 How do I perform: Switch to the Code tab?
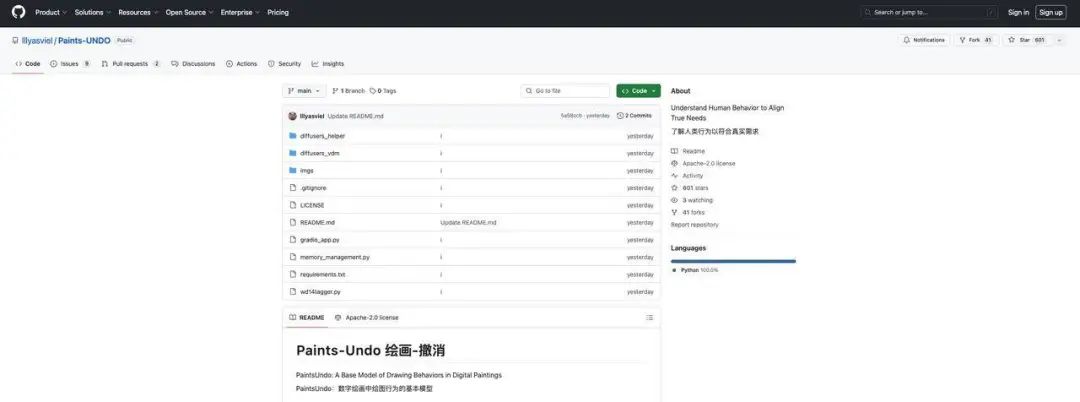pyautogui.click(x=28, y=64)
